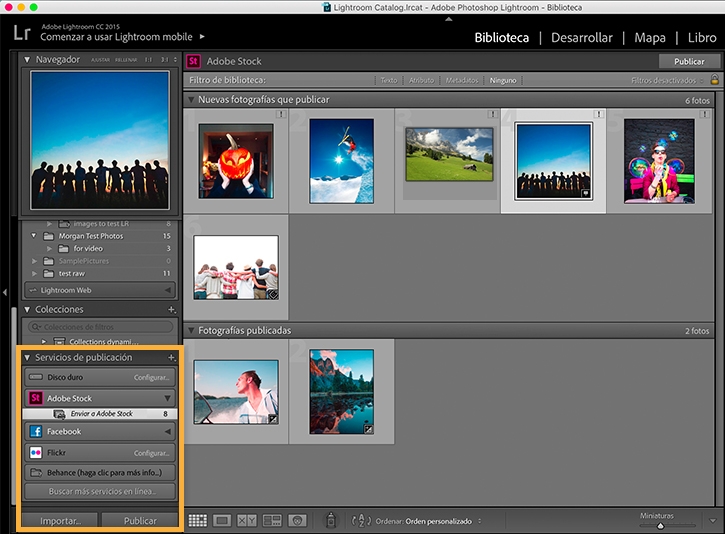Collapse the Servicios de publicación panel

click(x=27, y=357)
